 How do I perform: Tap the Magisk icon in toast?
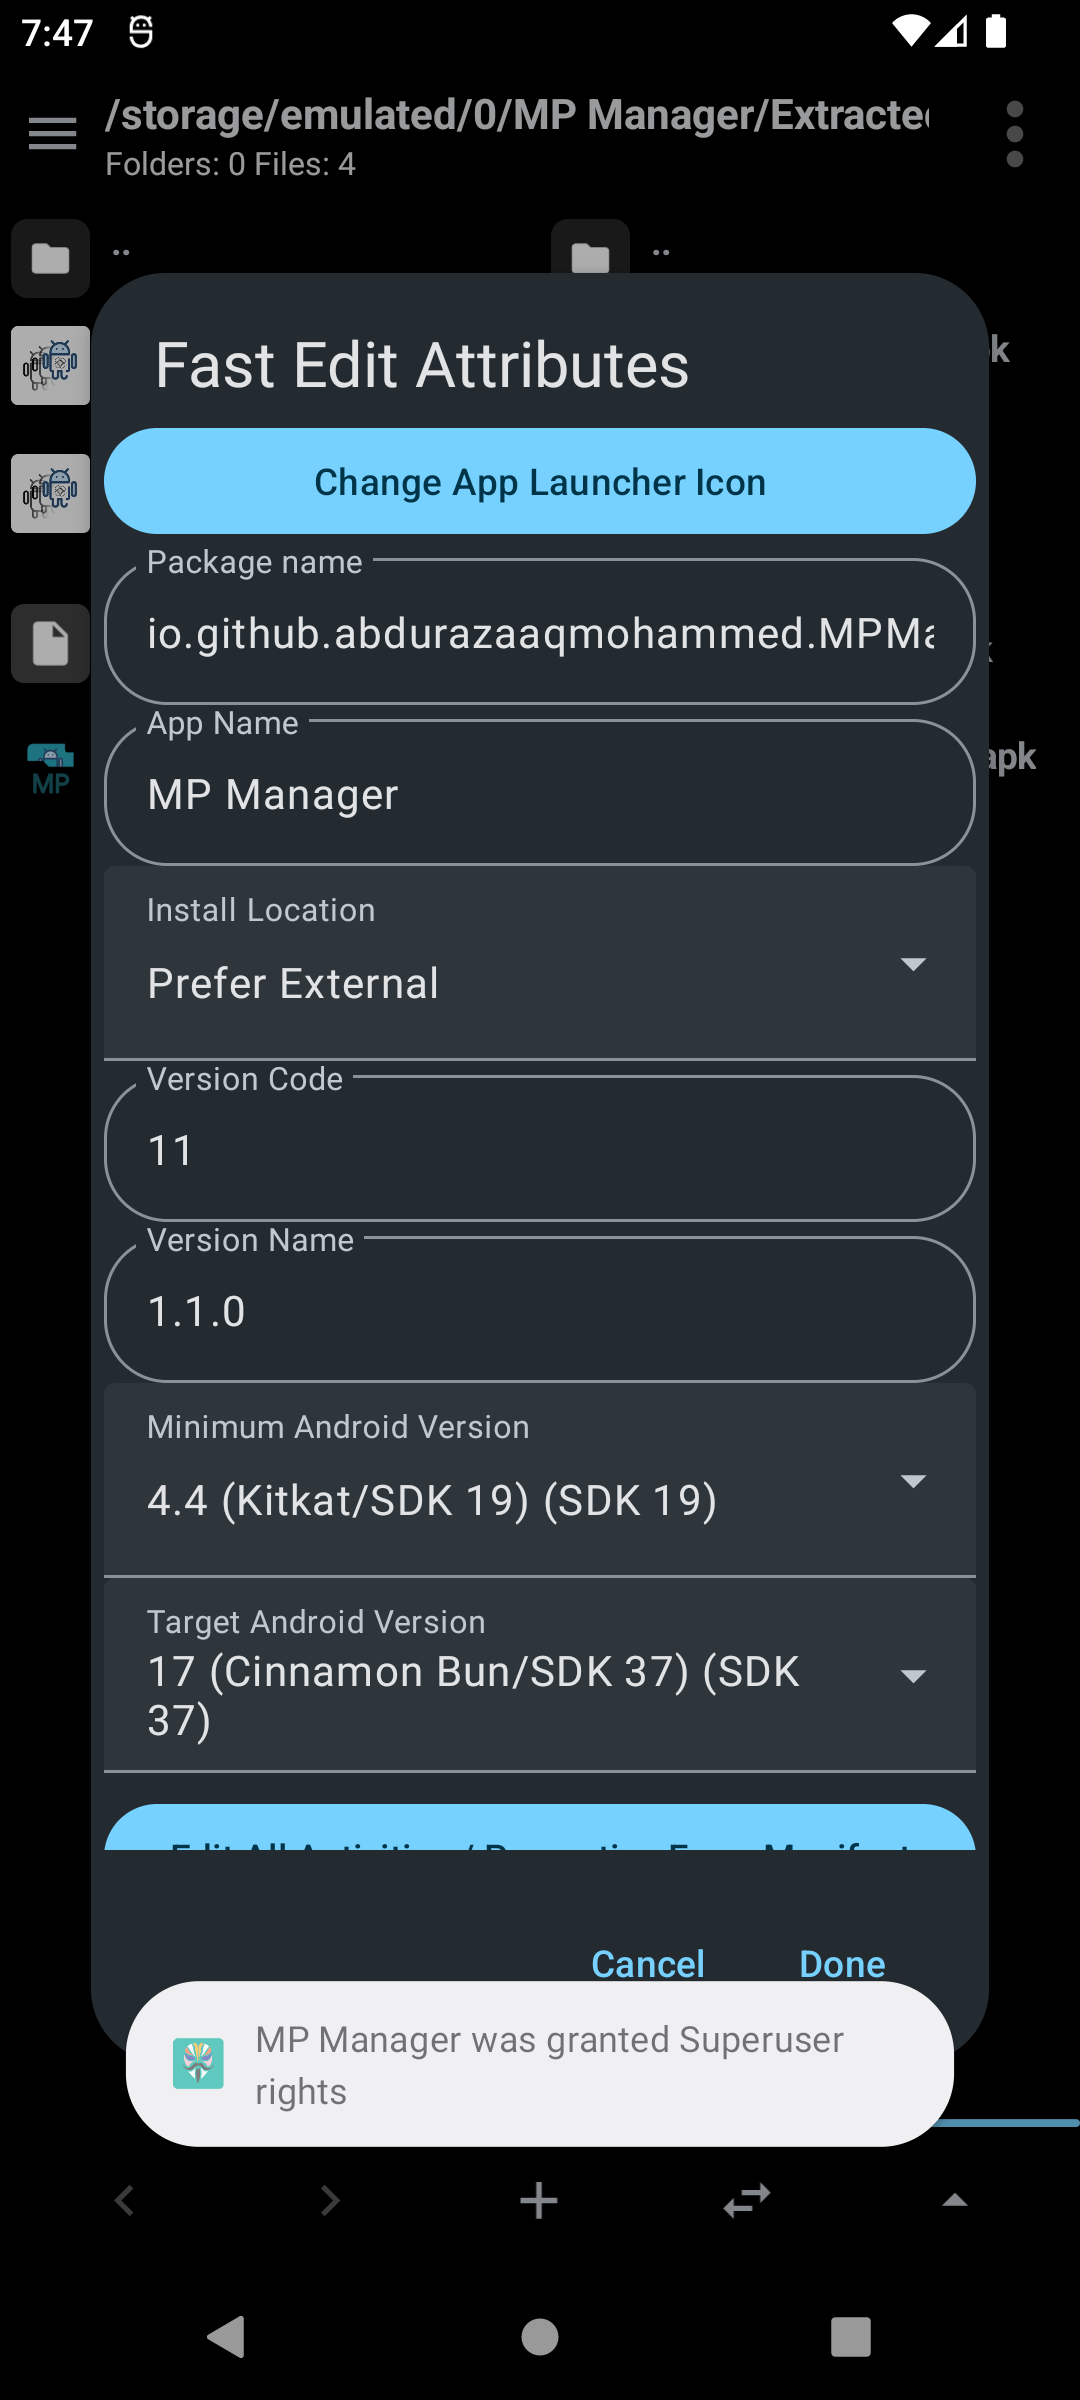[198, 2064]
